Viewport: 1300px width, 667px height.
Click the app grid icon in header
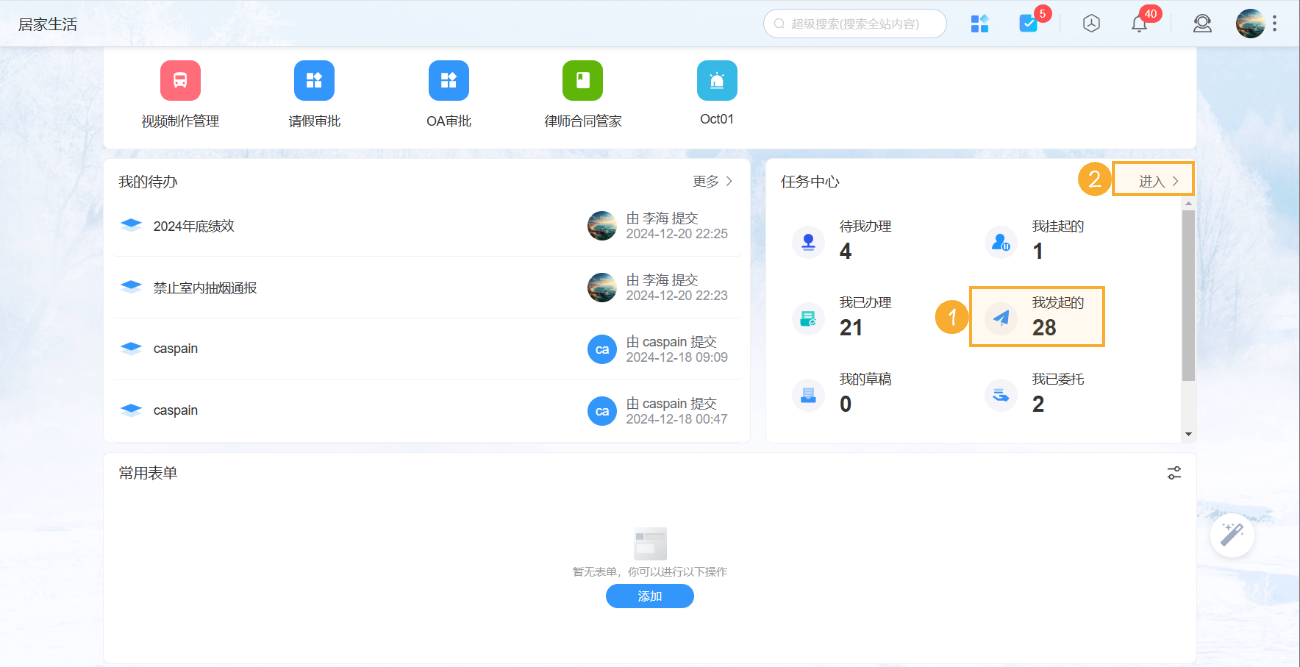(980, 24)
